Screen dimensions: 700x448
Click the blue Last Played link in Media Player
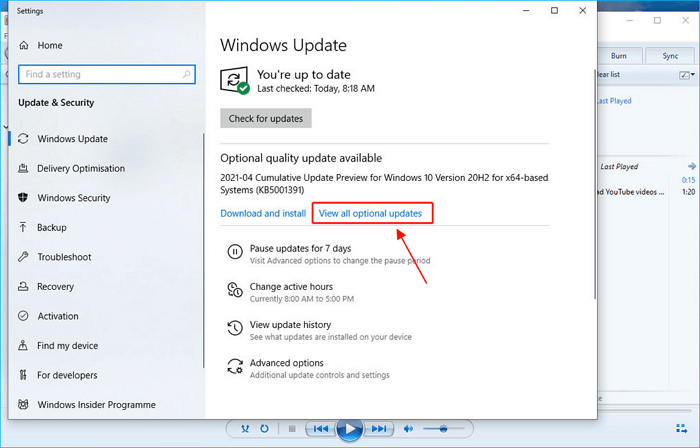(x=614, y=101)
